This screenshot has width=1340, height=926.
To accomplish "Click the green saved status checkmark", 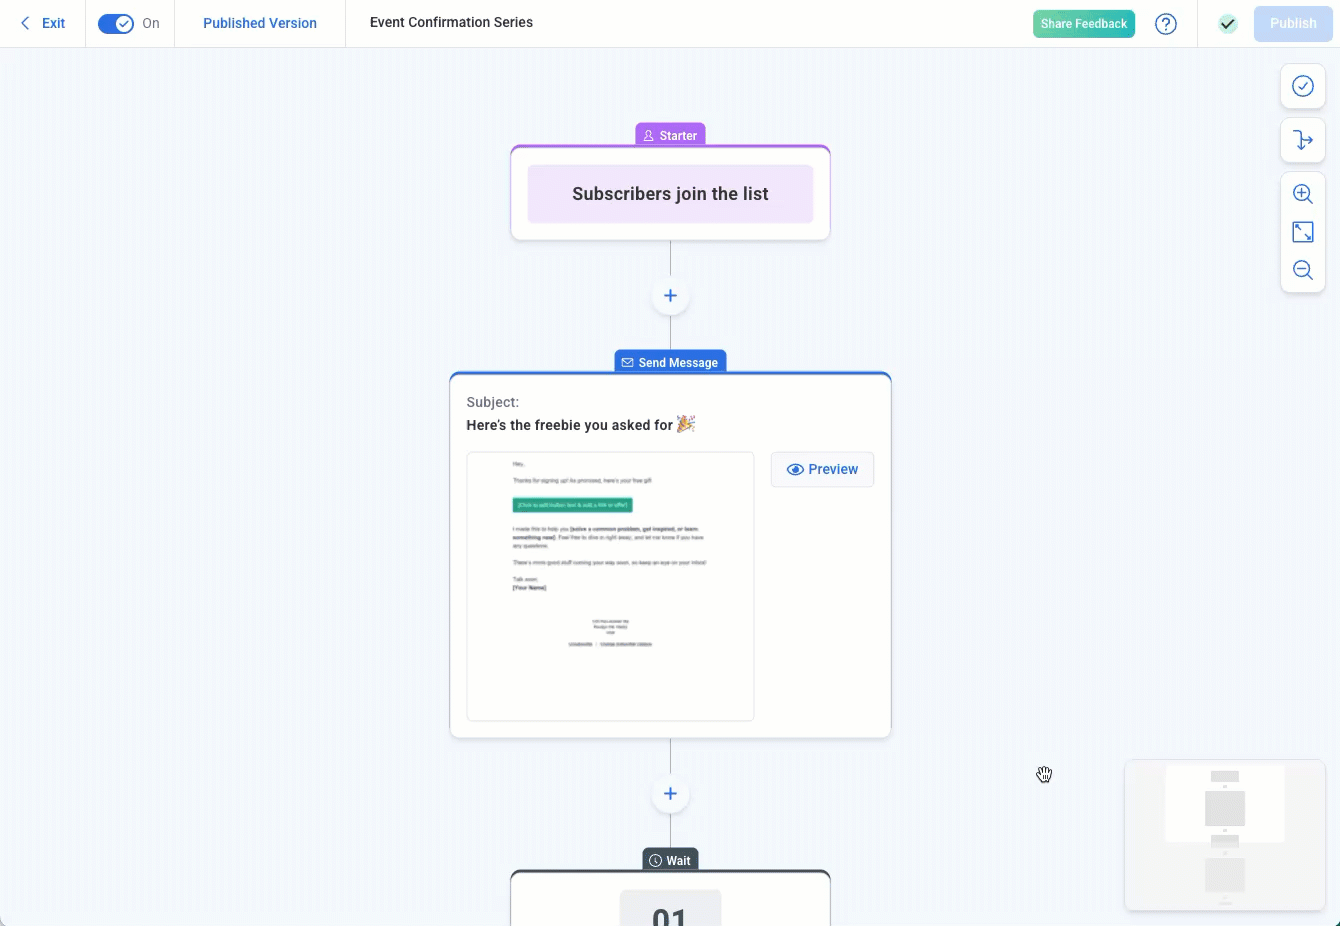I will [x=1227, y=24].
